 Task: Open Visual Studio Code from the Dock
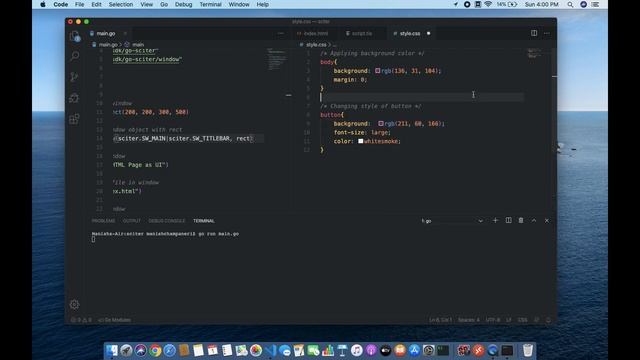point(270,350)
